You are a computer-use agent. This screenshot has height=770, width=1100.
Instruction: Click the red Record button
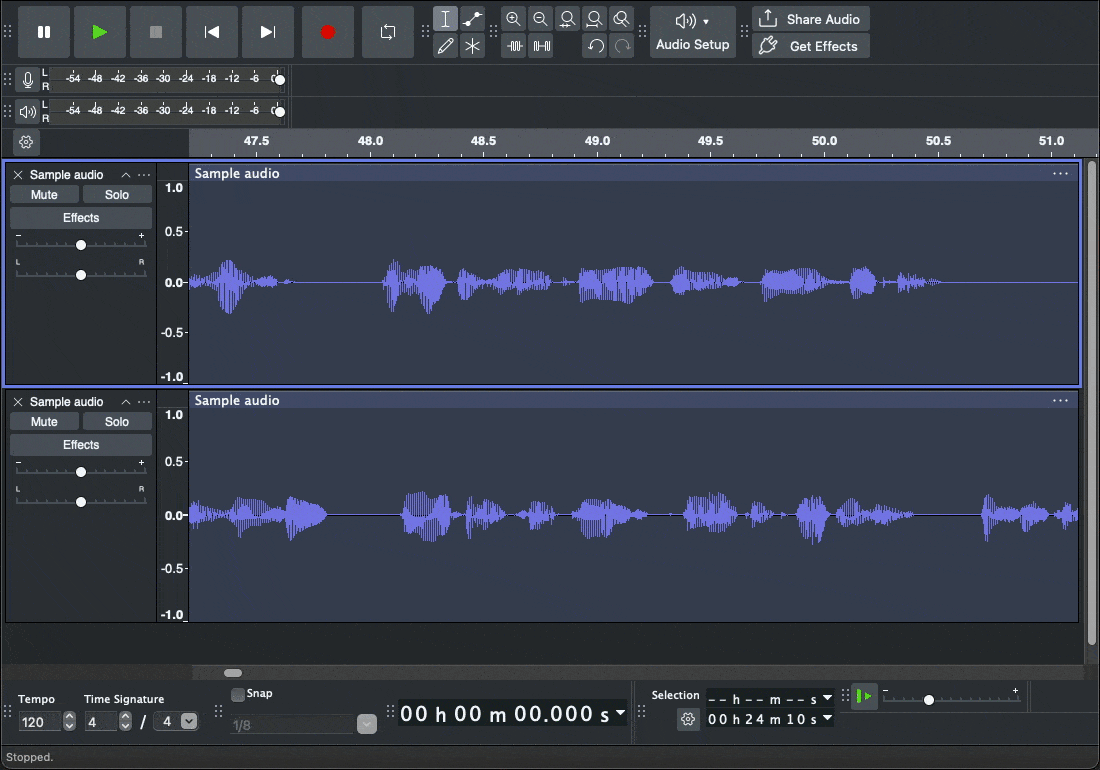point(327,32)
